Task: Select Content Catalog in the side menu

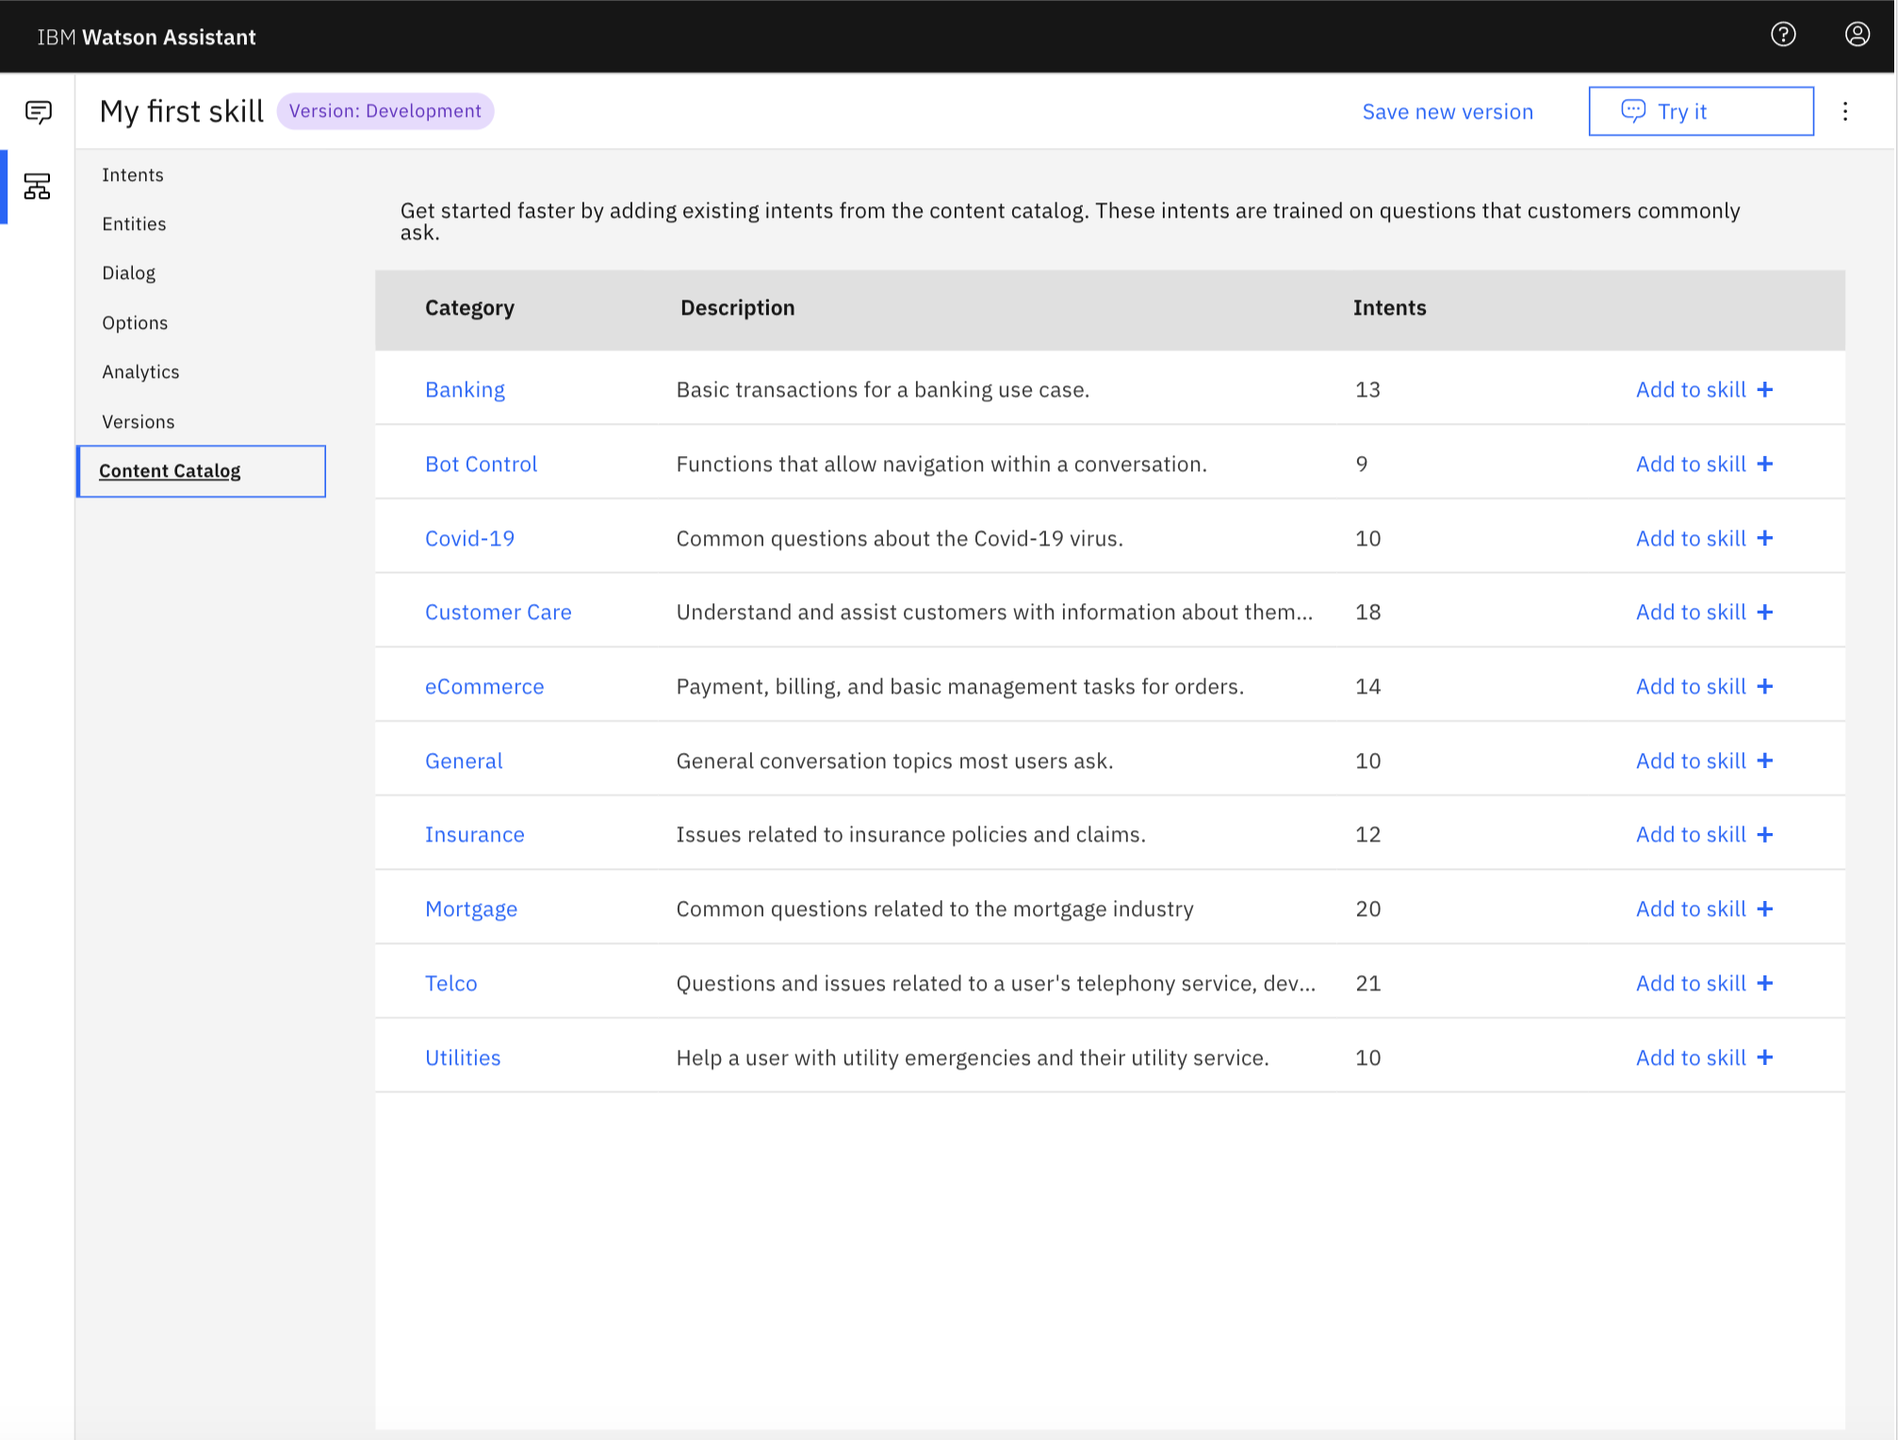Action: (x=201, y=471)
